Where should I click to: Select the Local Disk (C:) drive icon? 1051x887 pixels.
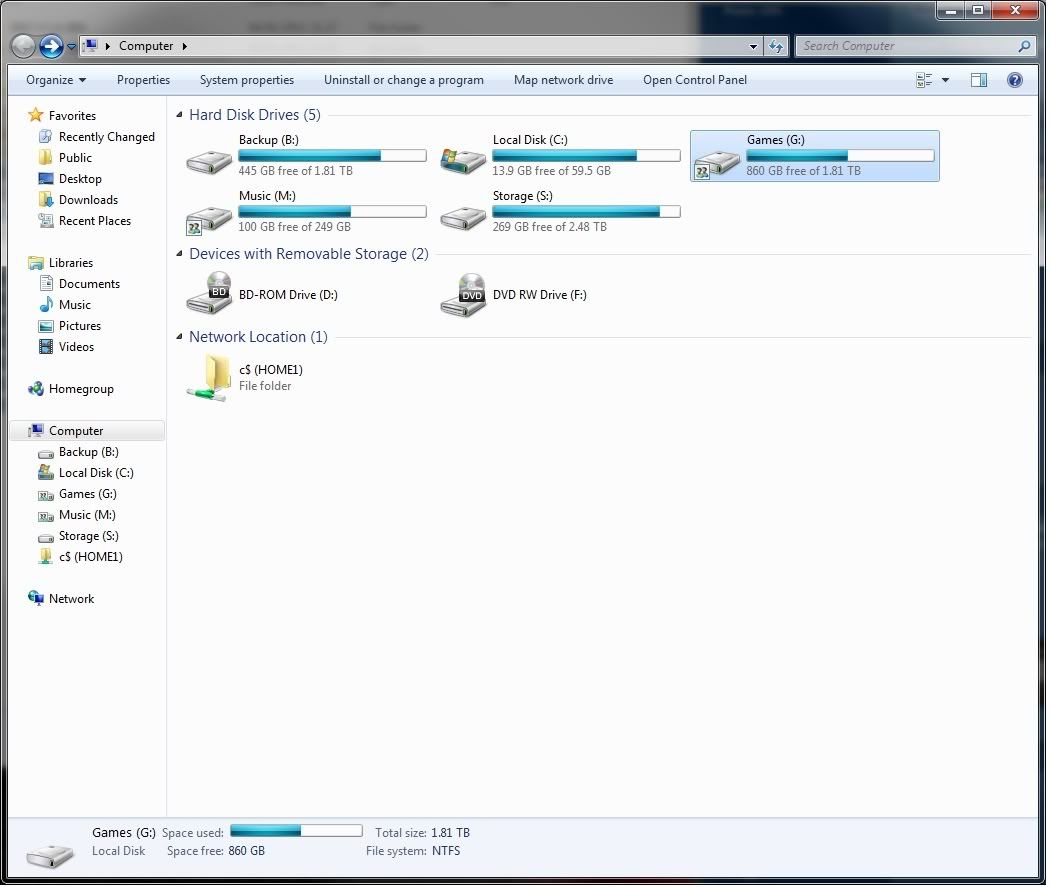coord(464,157)
